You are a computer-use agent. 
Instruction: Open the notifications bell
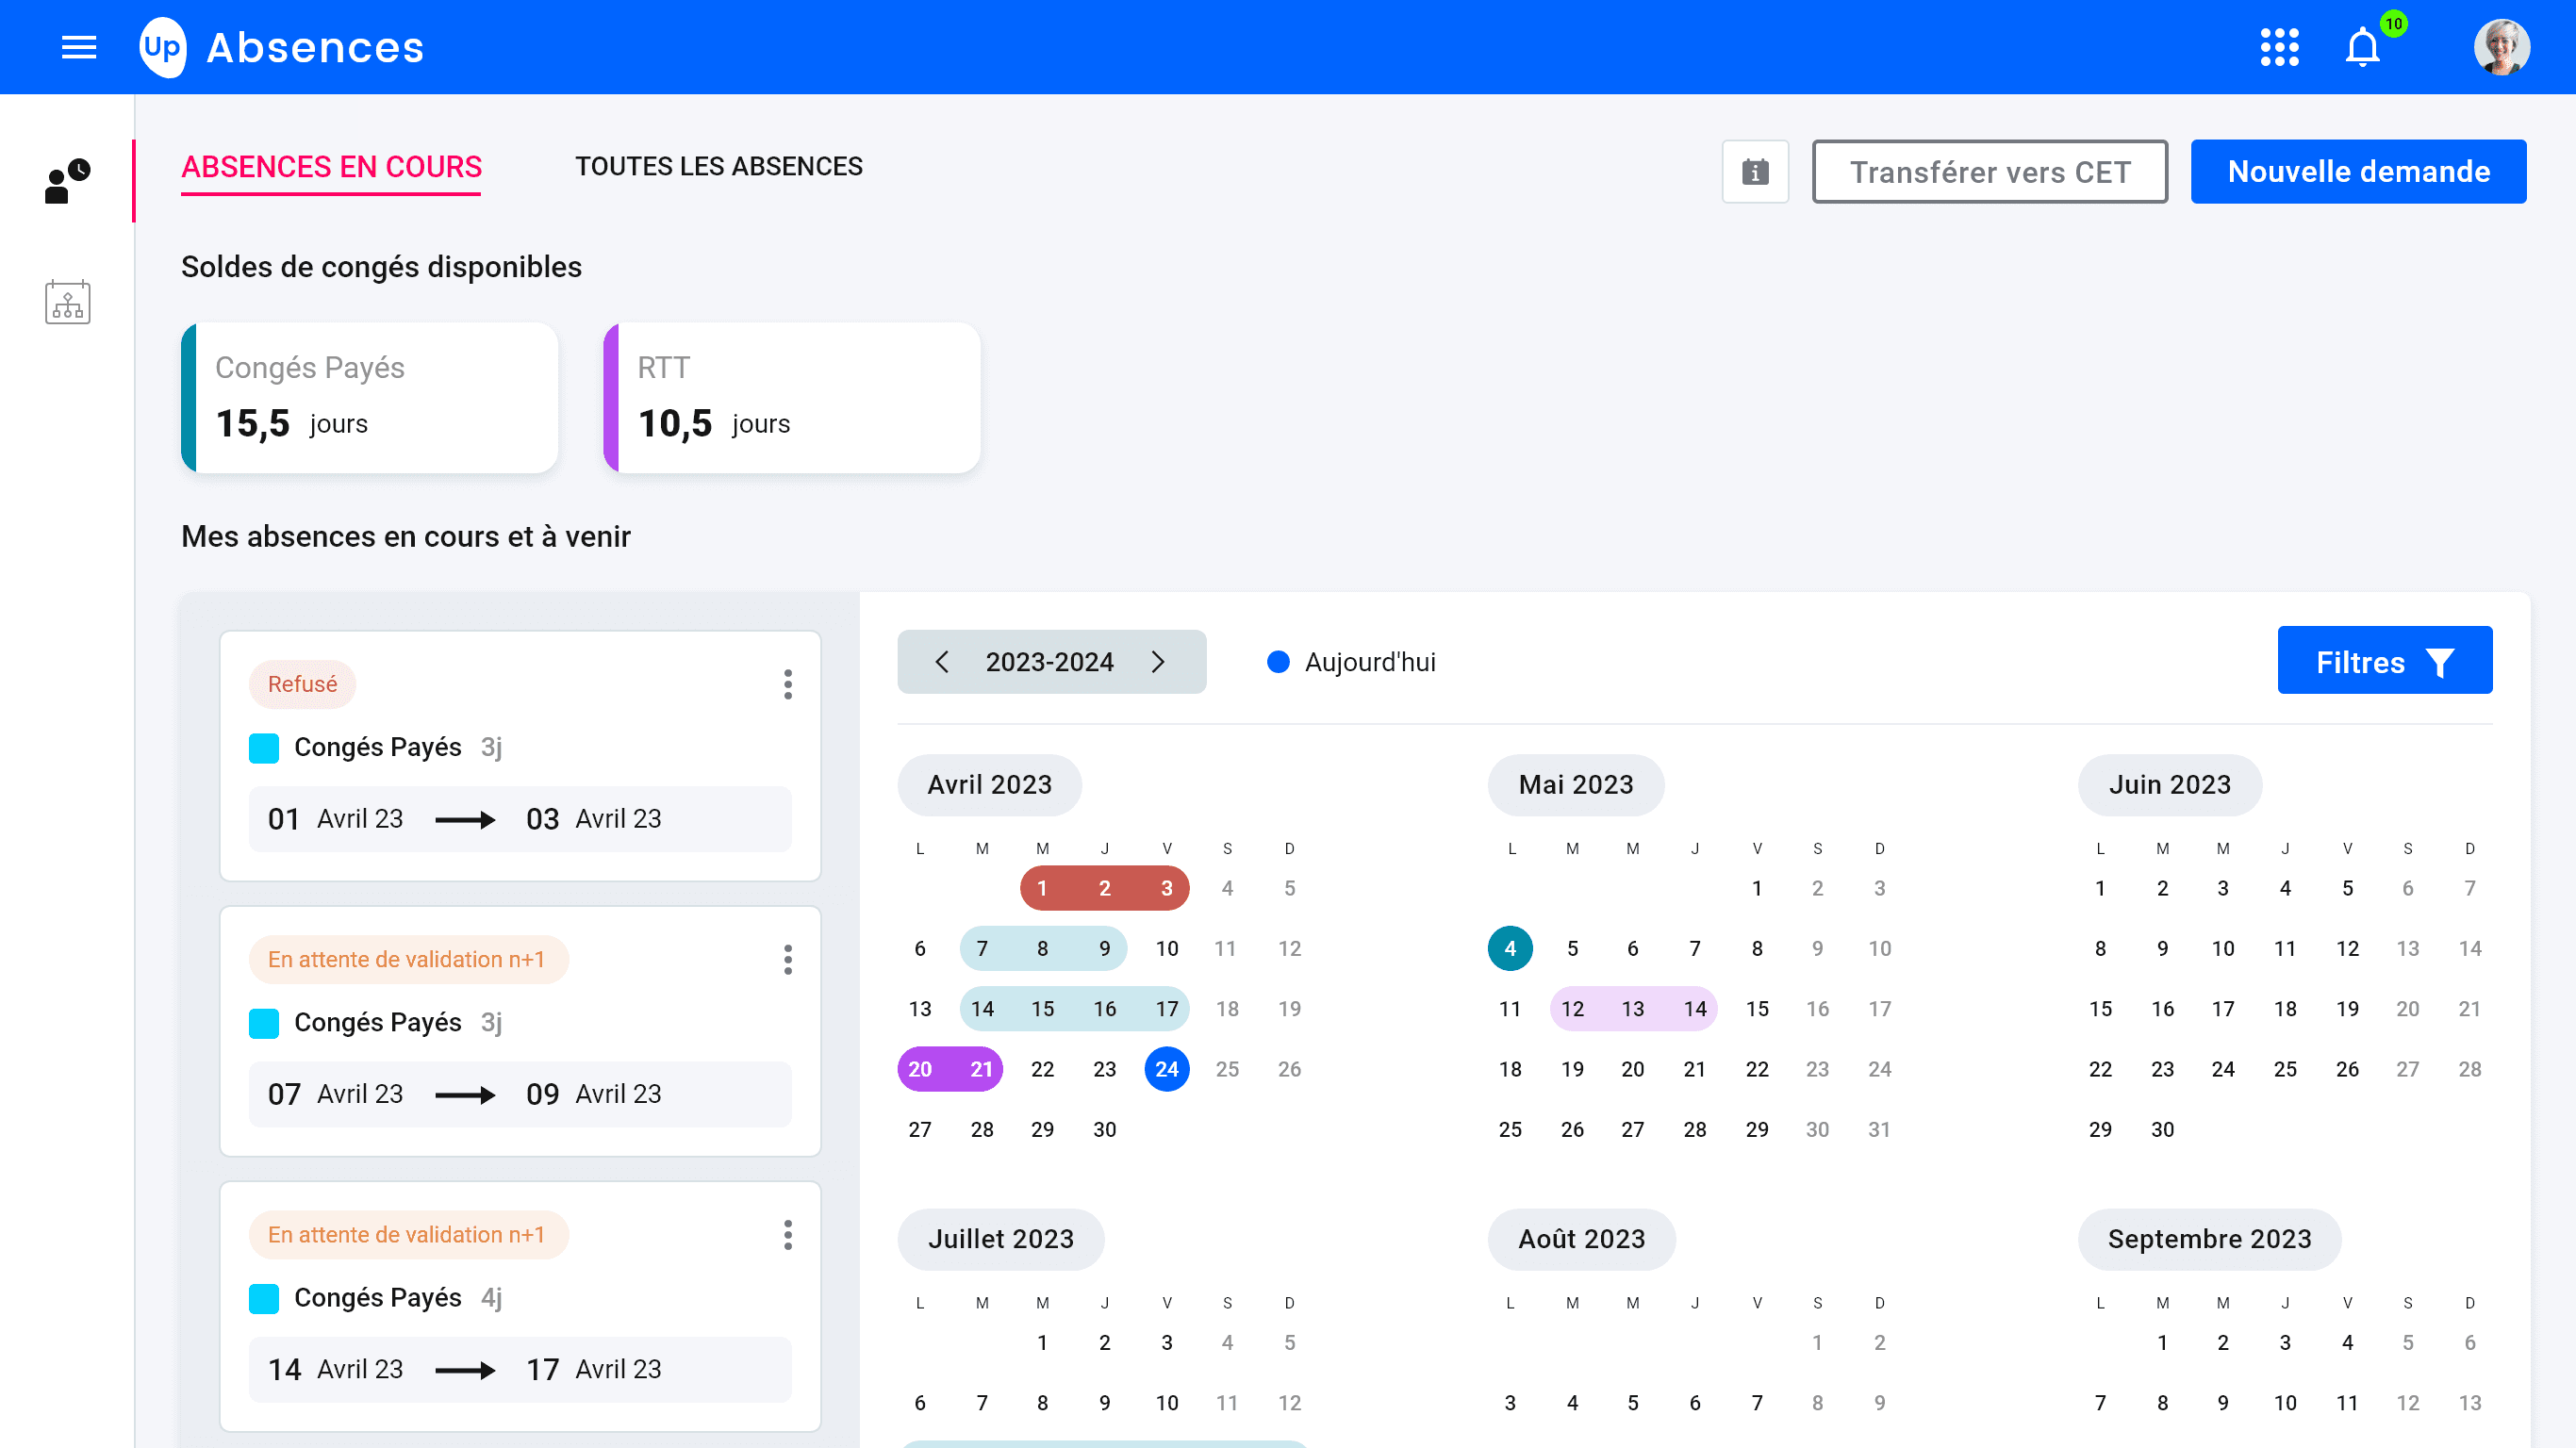coord(2362,47)
